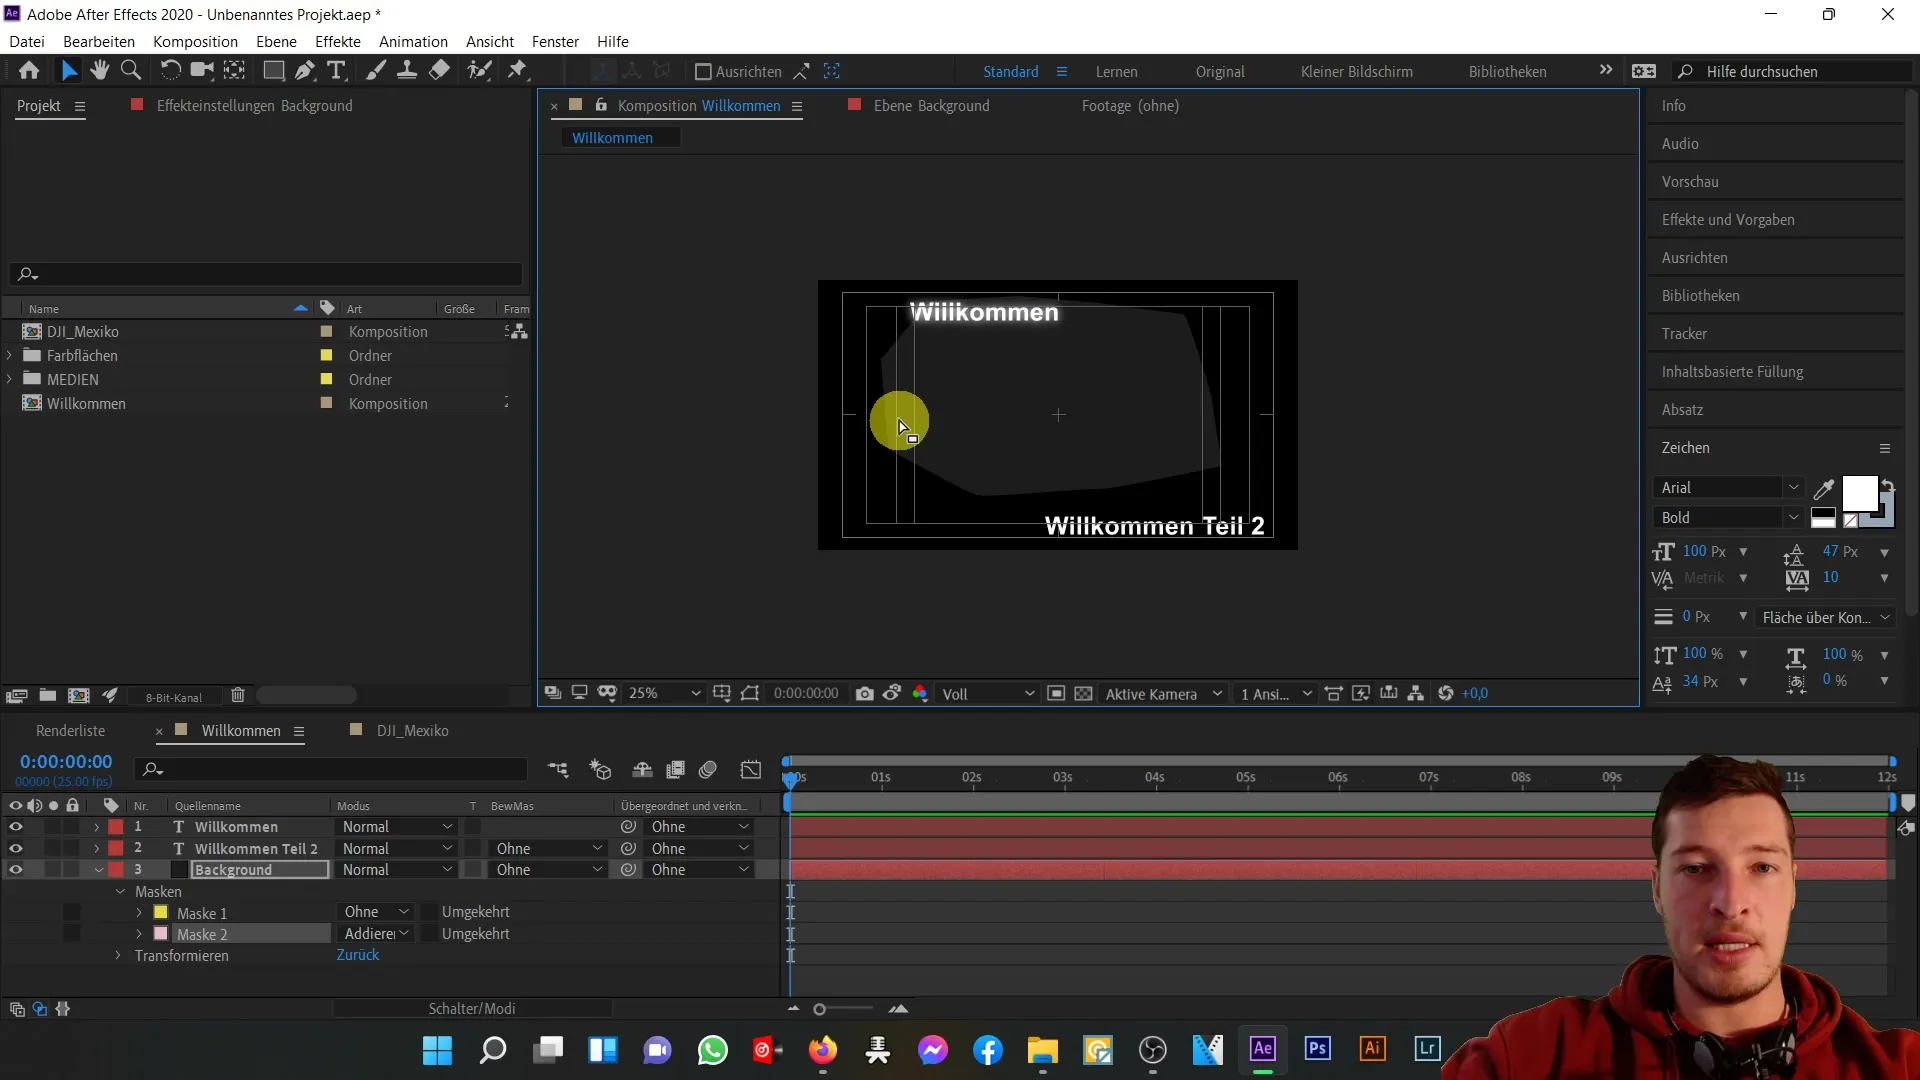Select the Pen tool in toolbar
The image size is (1920, 1080).
[x=305, y=70]
